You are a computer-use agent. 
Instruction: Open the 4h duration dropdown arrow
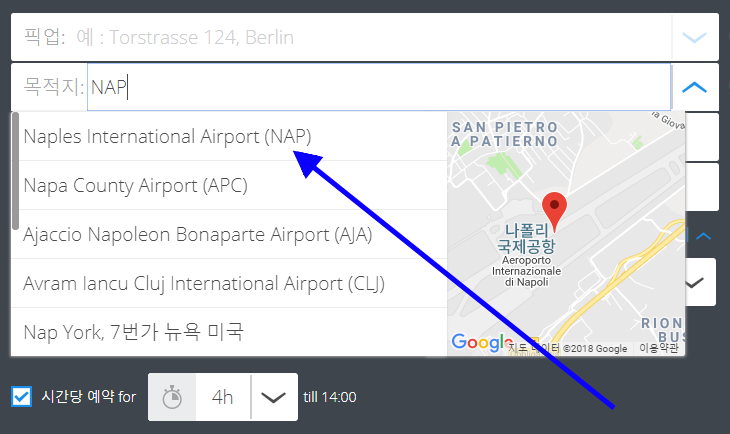(x=273, y=397)
